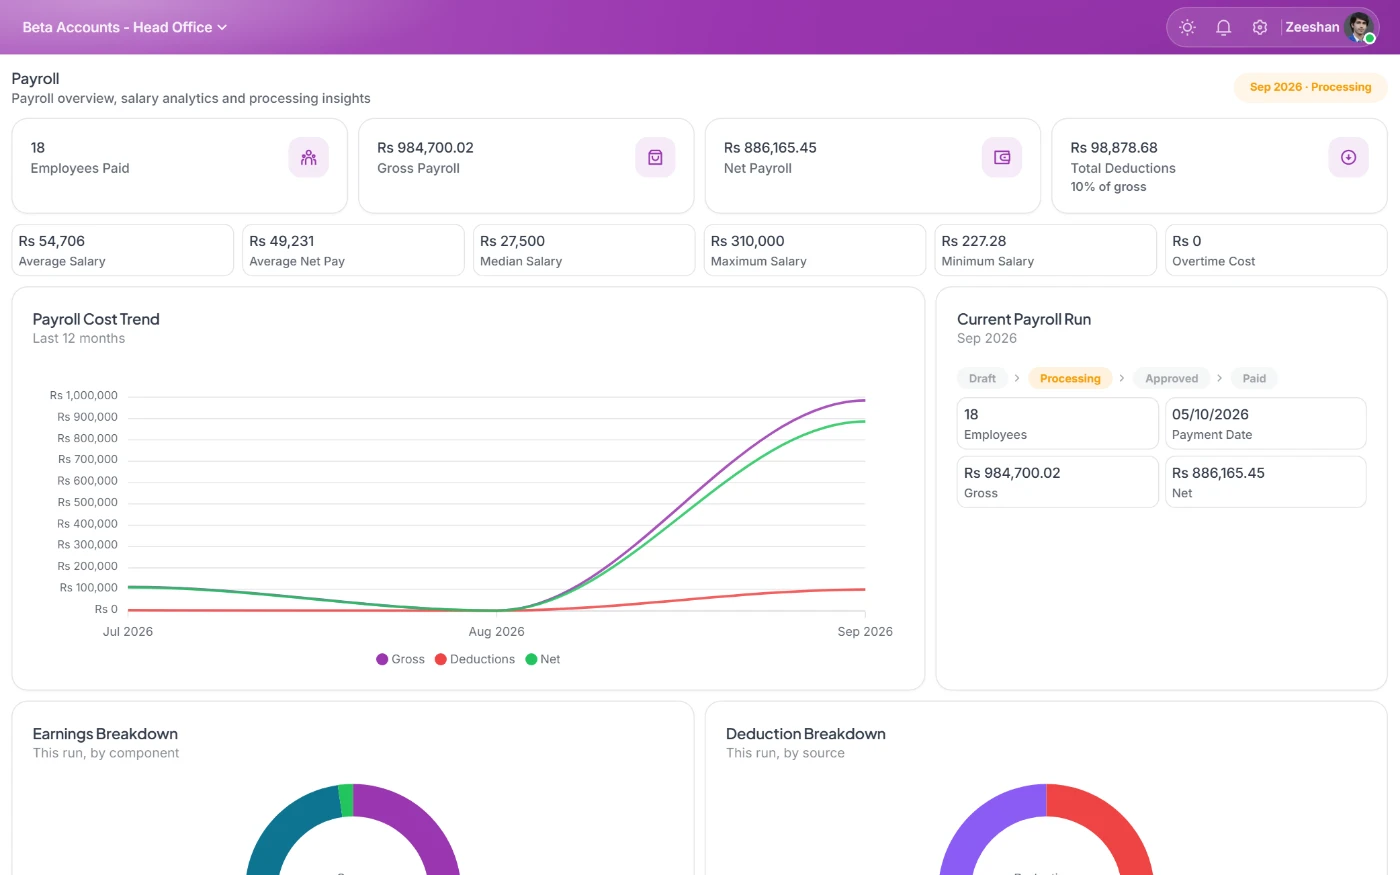
Task: Toggle the light/dark theme sun icon
Action: click(x=1187, y=28)
